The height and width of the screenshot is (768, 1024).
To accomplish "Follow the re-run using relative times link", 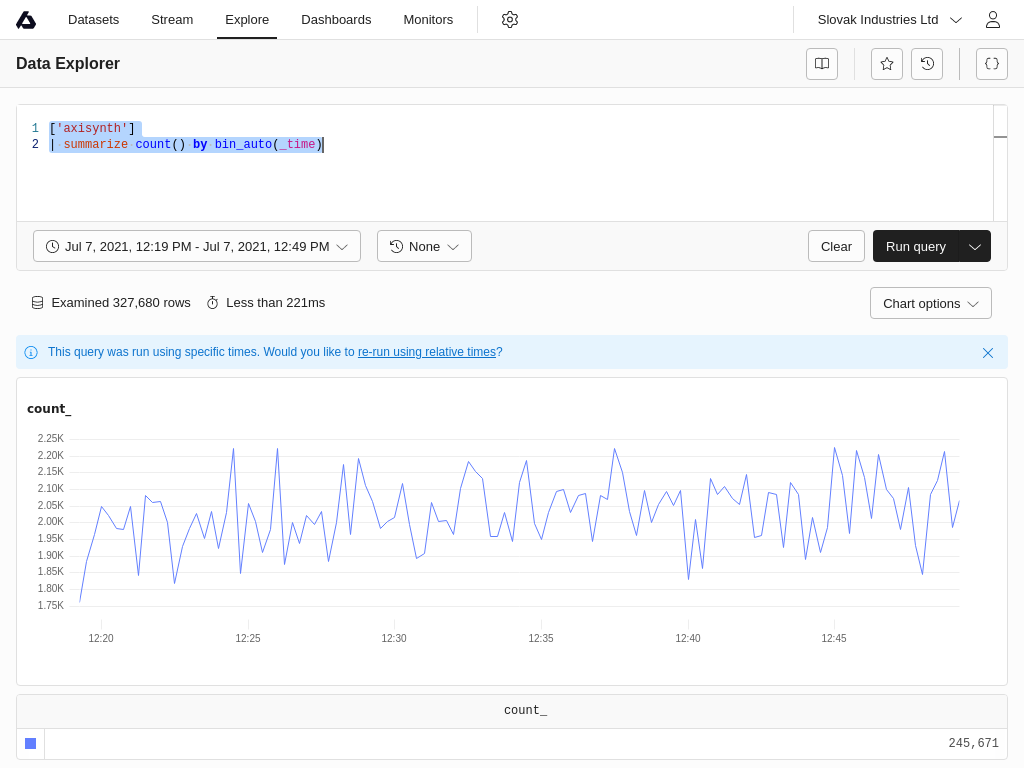I will [427, 352].
